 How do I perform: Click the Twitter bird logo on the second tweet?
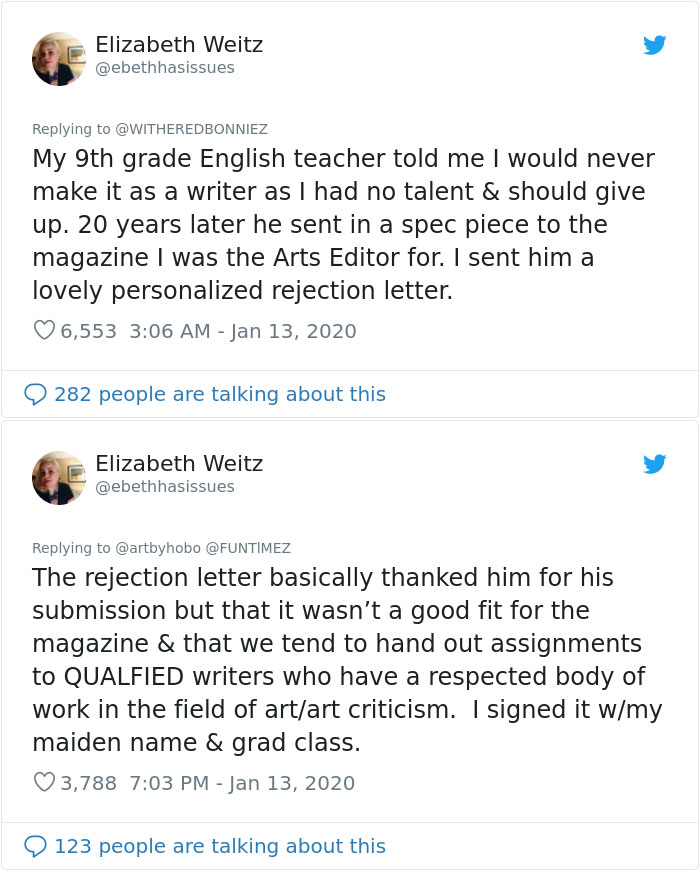tap(655, 464)
